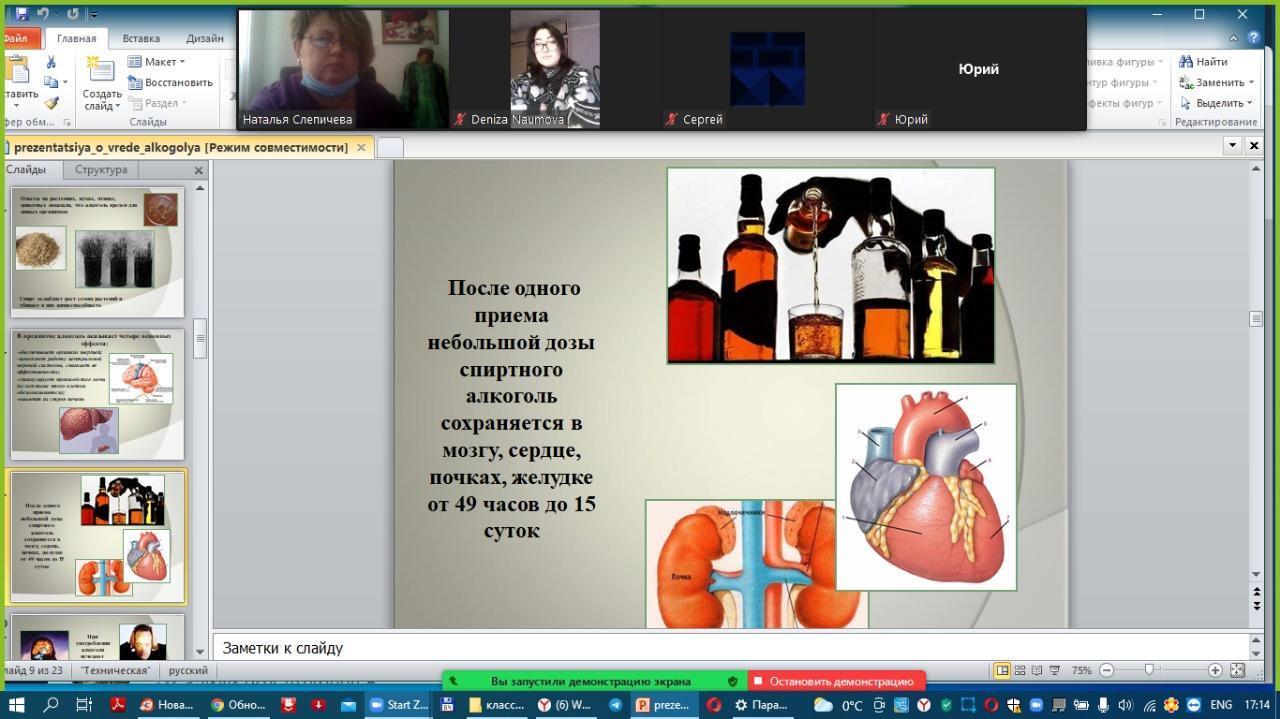
Task: Unmute Deniza Naumova's microphone icon
Action: 460,119
